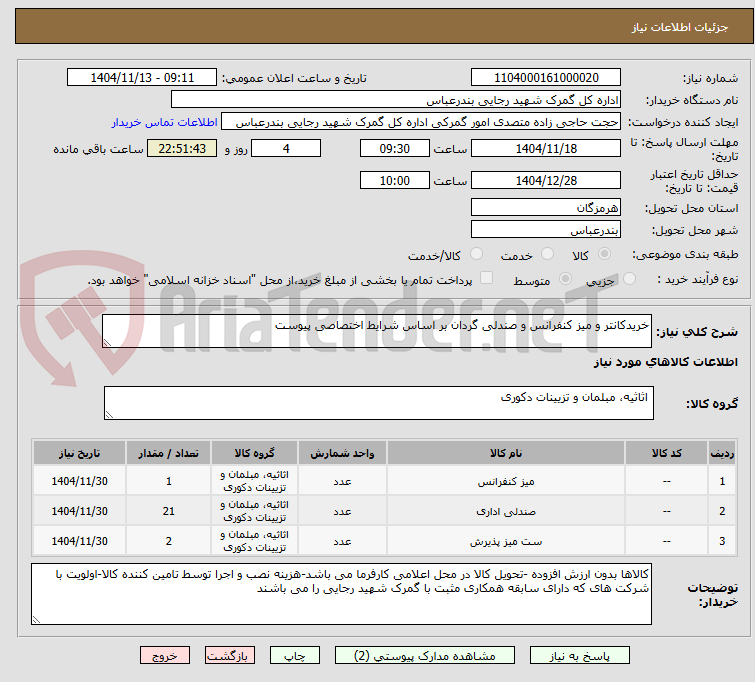Viewport: 755px width, 682px height.
Task: Click the تاریخ نیاز column header
Action: click(x=79, y=453)
